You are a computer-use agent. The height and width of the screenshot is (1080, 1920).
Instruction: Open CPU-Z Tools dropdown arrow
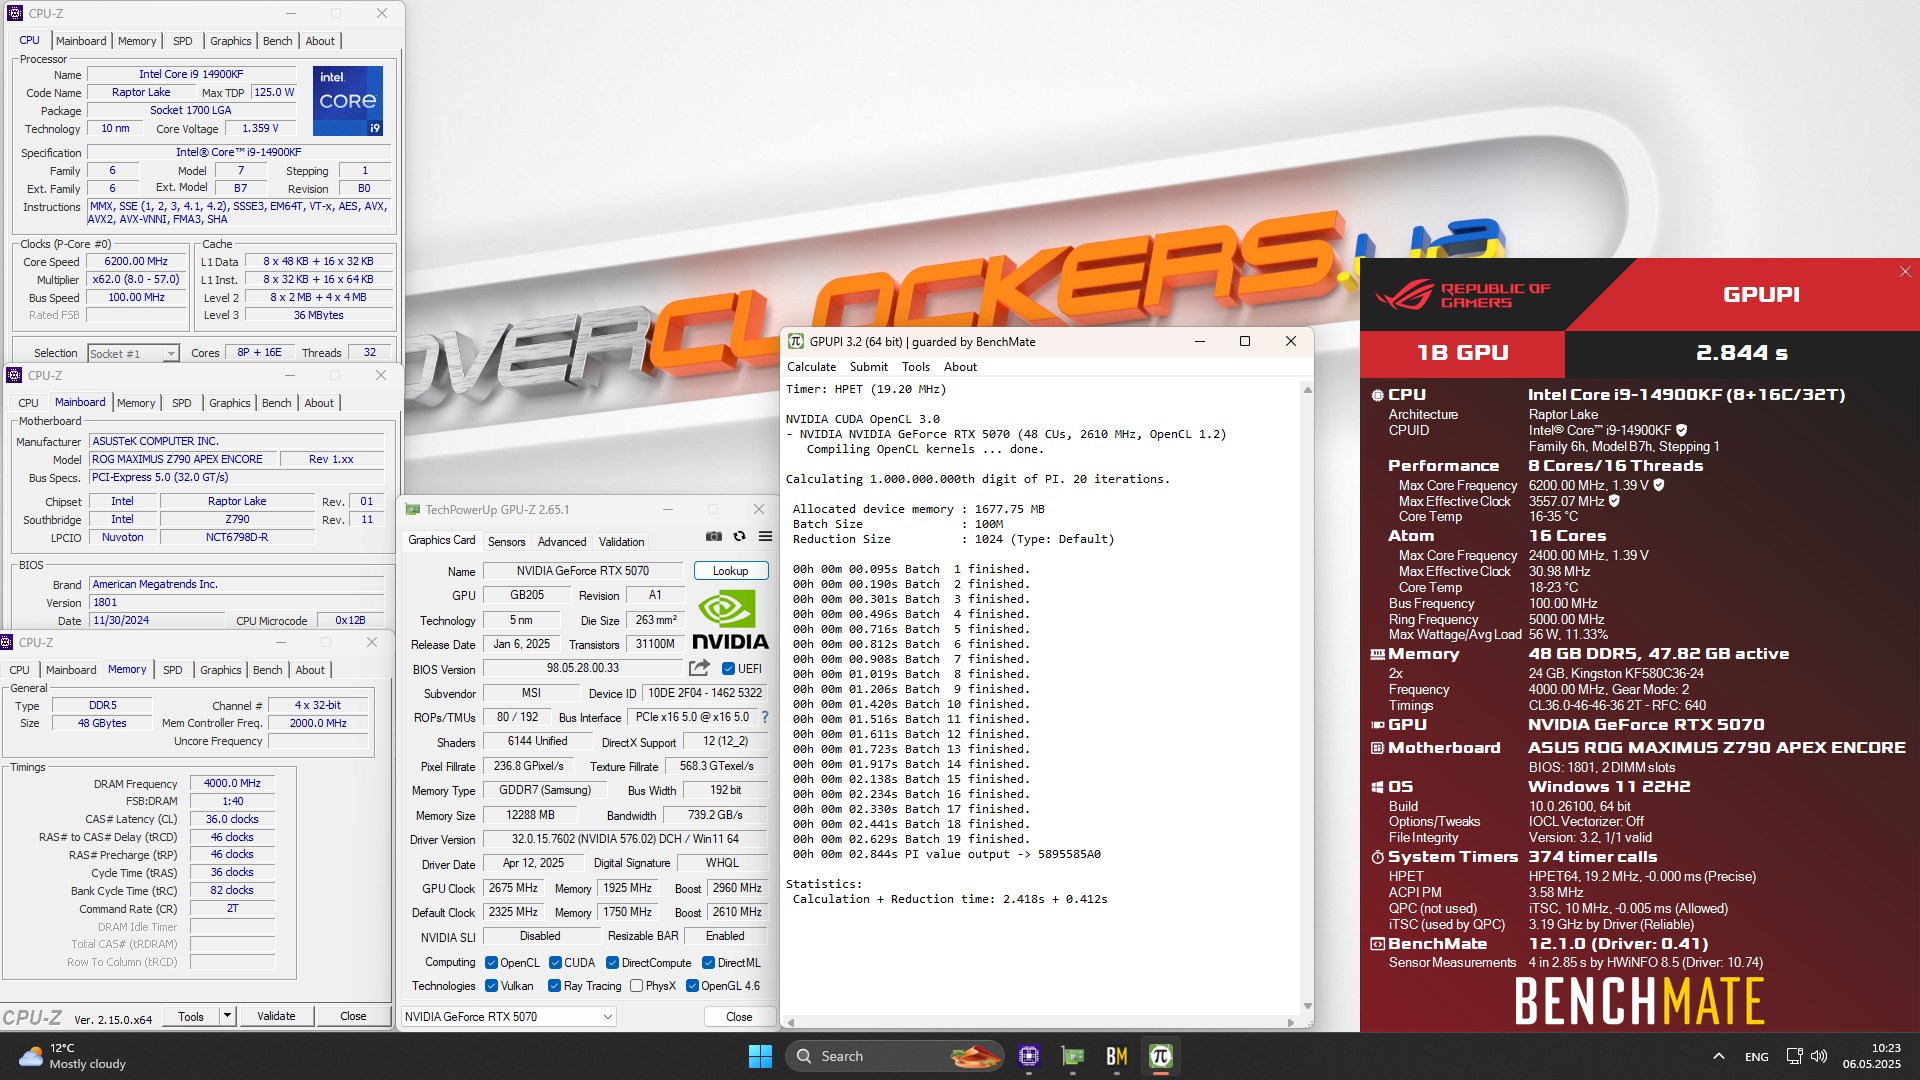[227, 1016]
